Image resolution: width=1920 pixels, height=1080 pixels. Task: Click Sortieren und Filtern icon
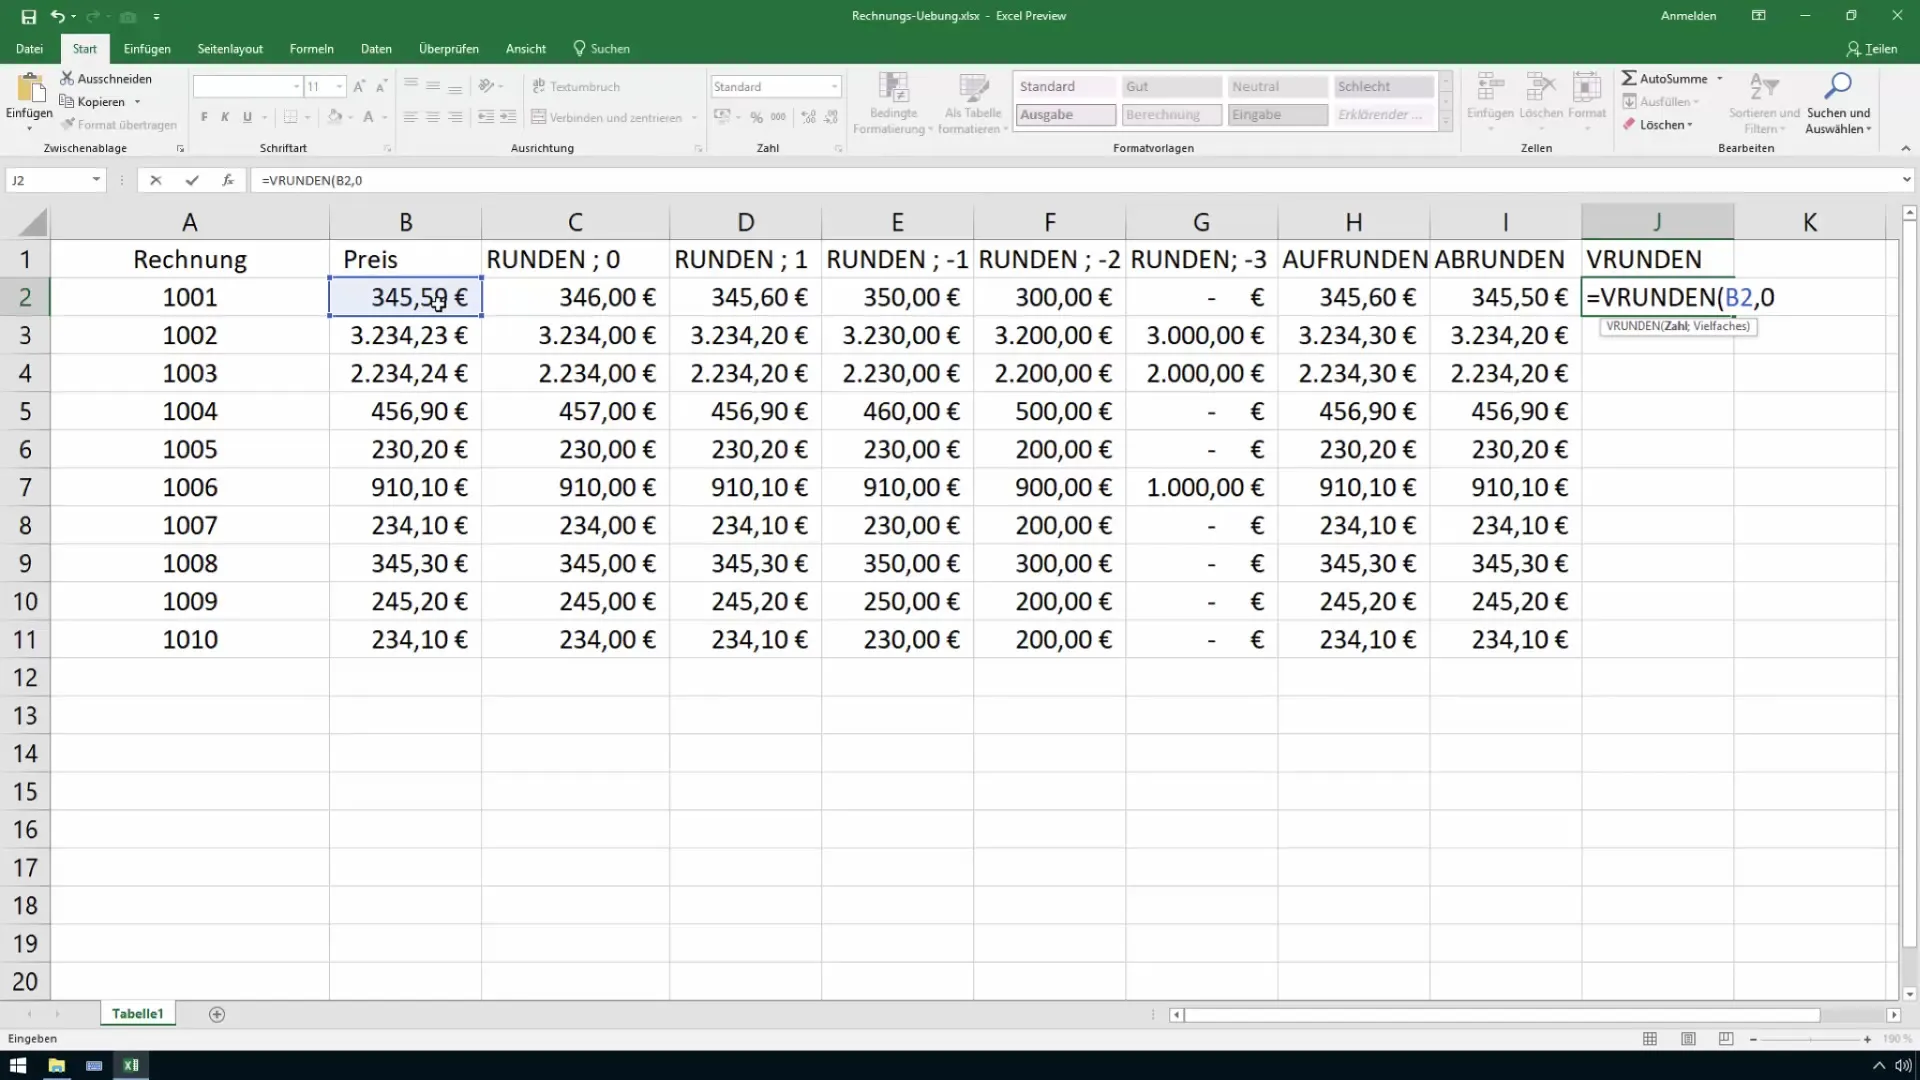1763,86
